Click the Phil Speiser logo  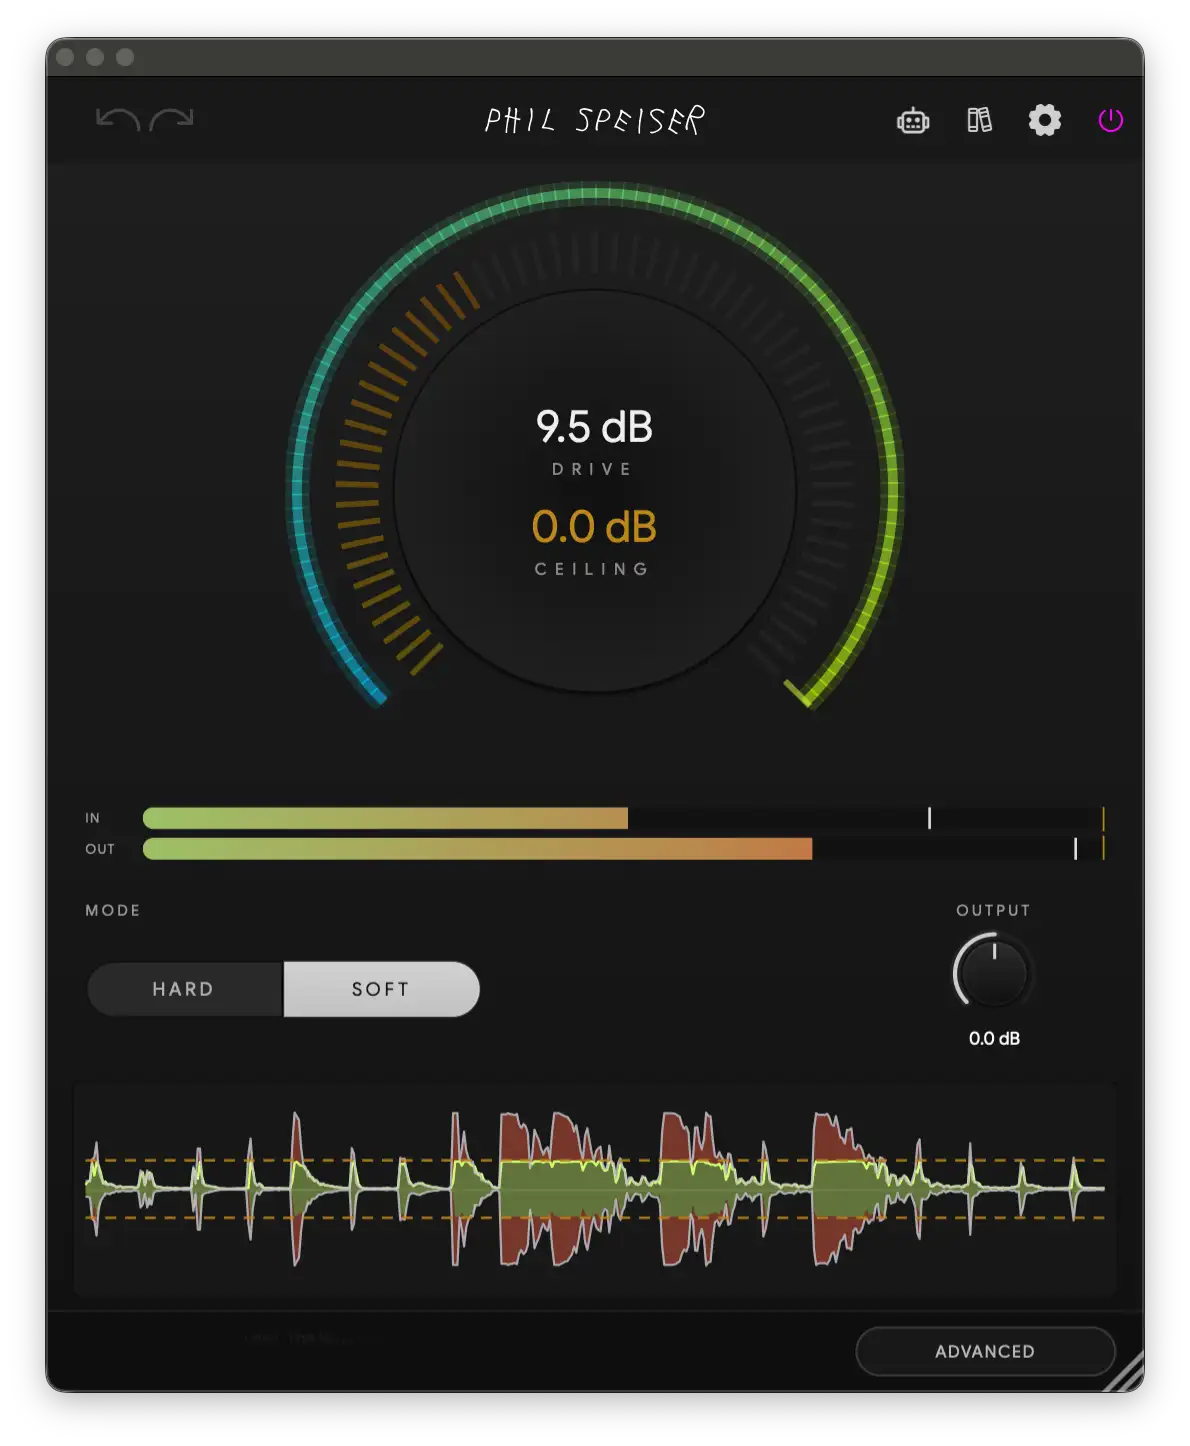point(595,120)
